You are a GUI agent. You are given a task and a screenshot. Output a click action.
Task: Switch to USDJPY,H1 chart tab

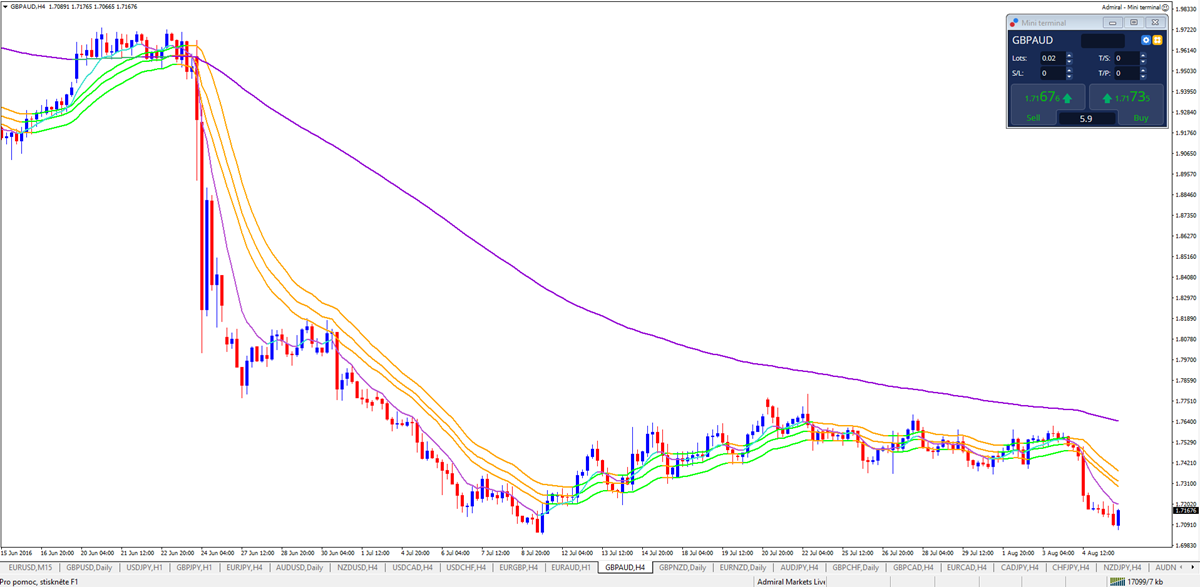click(143, 567)
